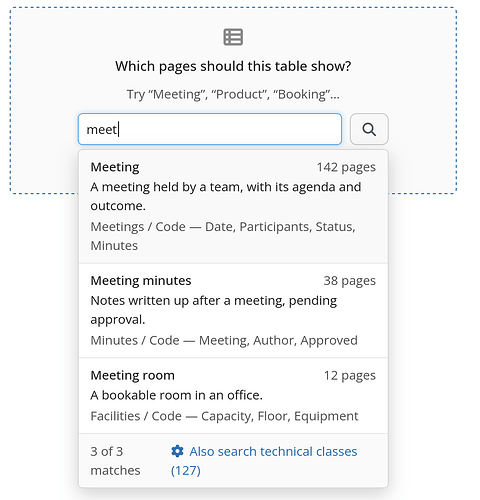This screenshot has height=500, width=480.
Task: Click the "38 pages" count label
Action: (349, 281)
